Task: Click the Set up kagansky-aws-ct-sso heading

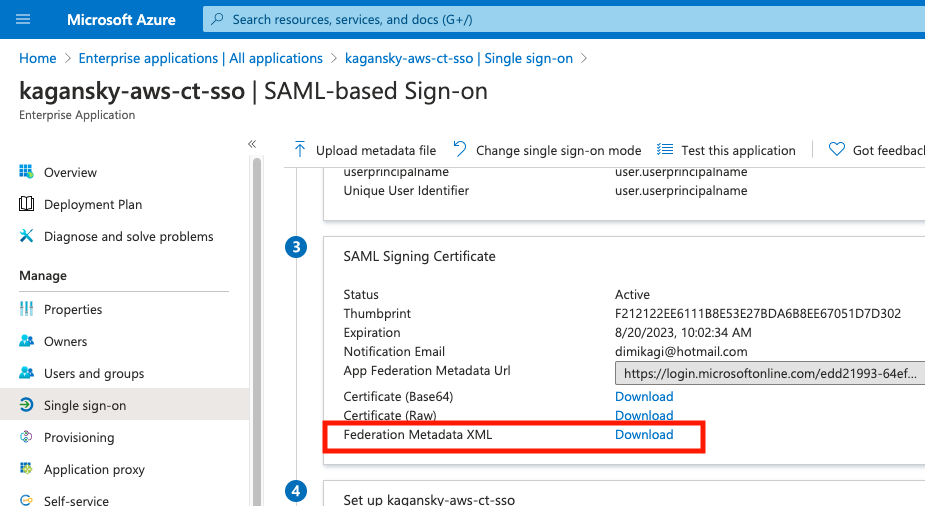Action: point(429,500)
